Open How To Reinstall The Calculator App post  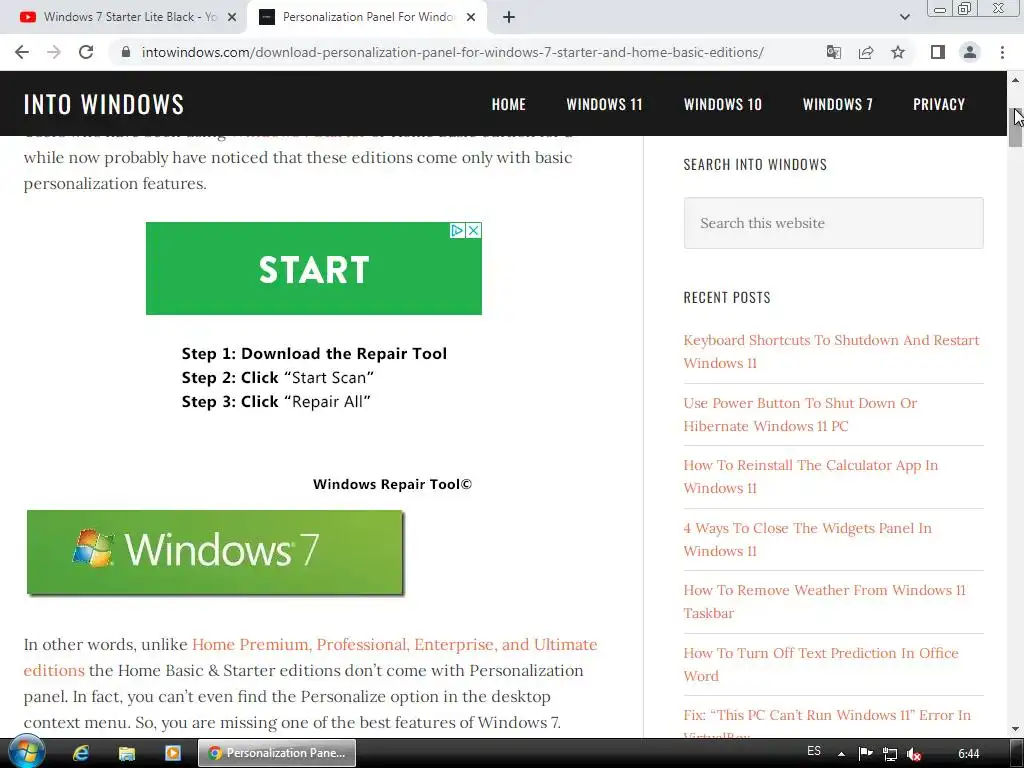point(810,477)
